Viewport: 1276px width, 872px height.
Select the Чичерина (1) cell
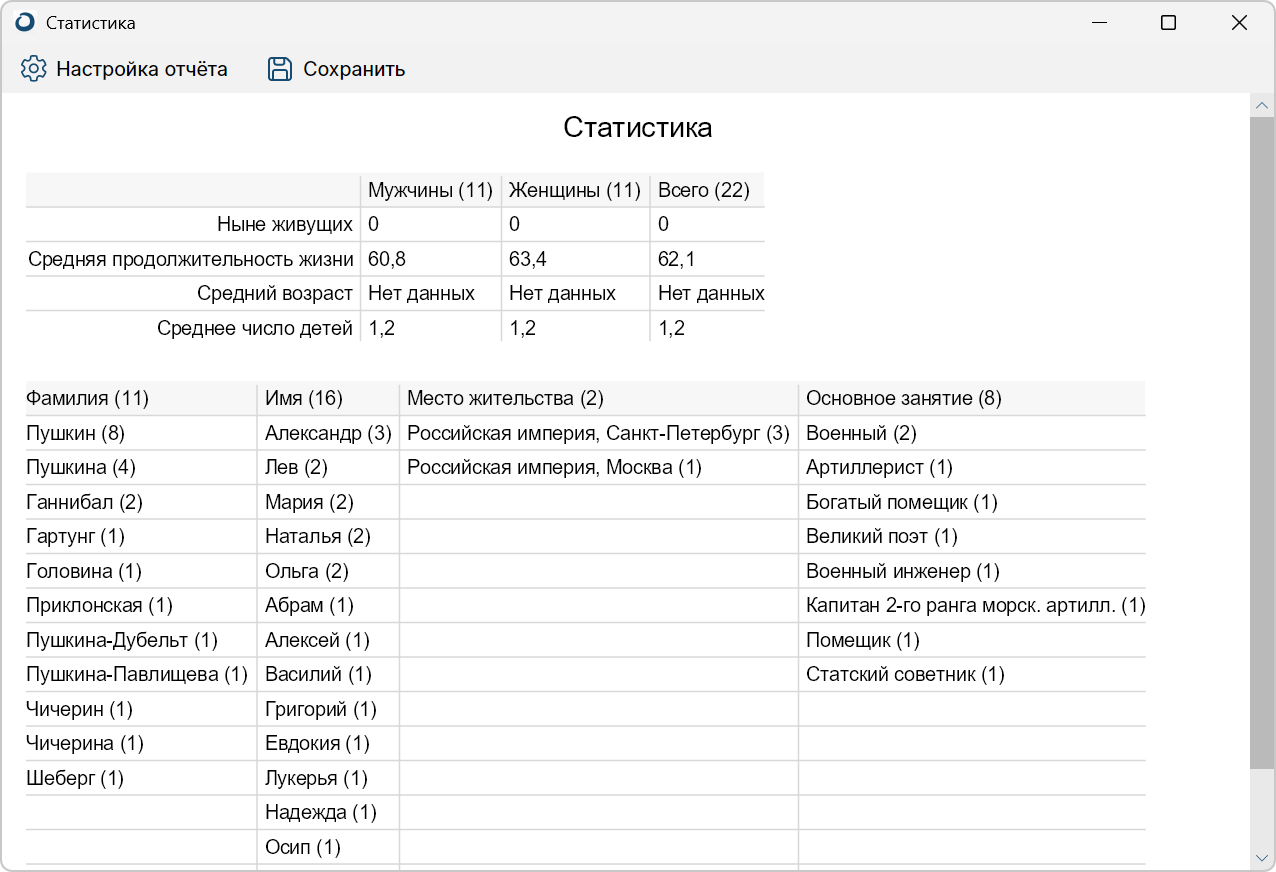141,743
